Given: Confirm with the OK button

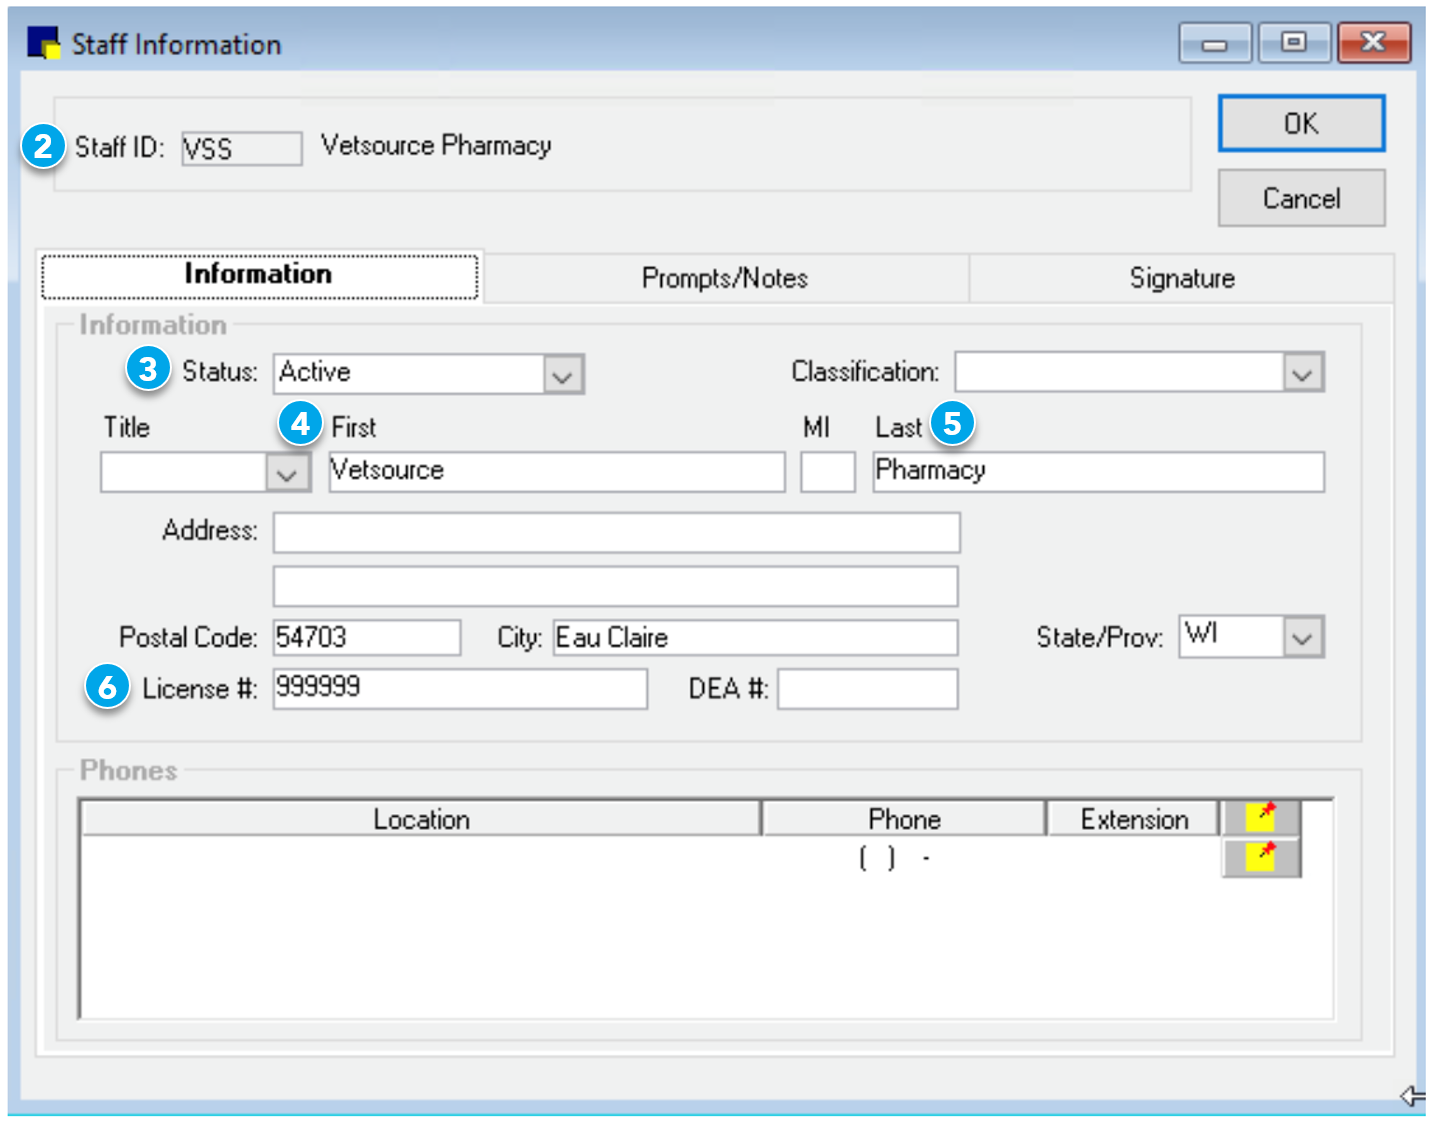Looking at the screenshot, I should (x=1301, y=124).
